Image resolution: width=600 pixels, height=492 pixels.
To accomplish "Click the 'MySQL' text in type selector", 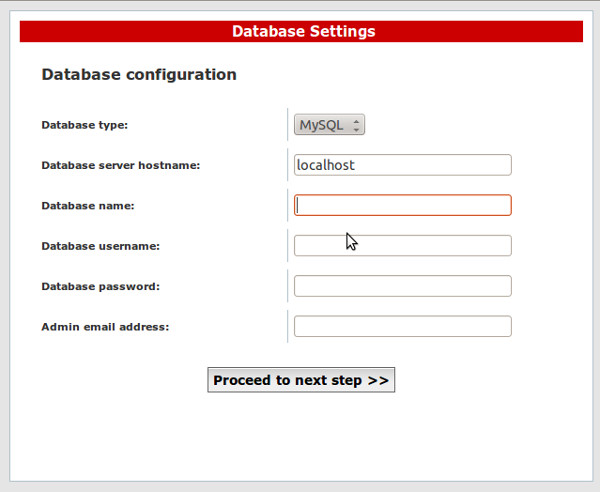I will [x=321, y=125].
